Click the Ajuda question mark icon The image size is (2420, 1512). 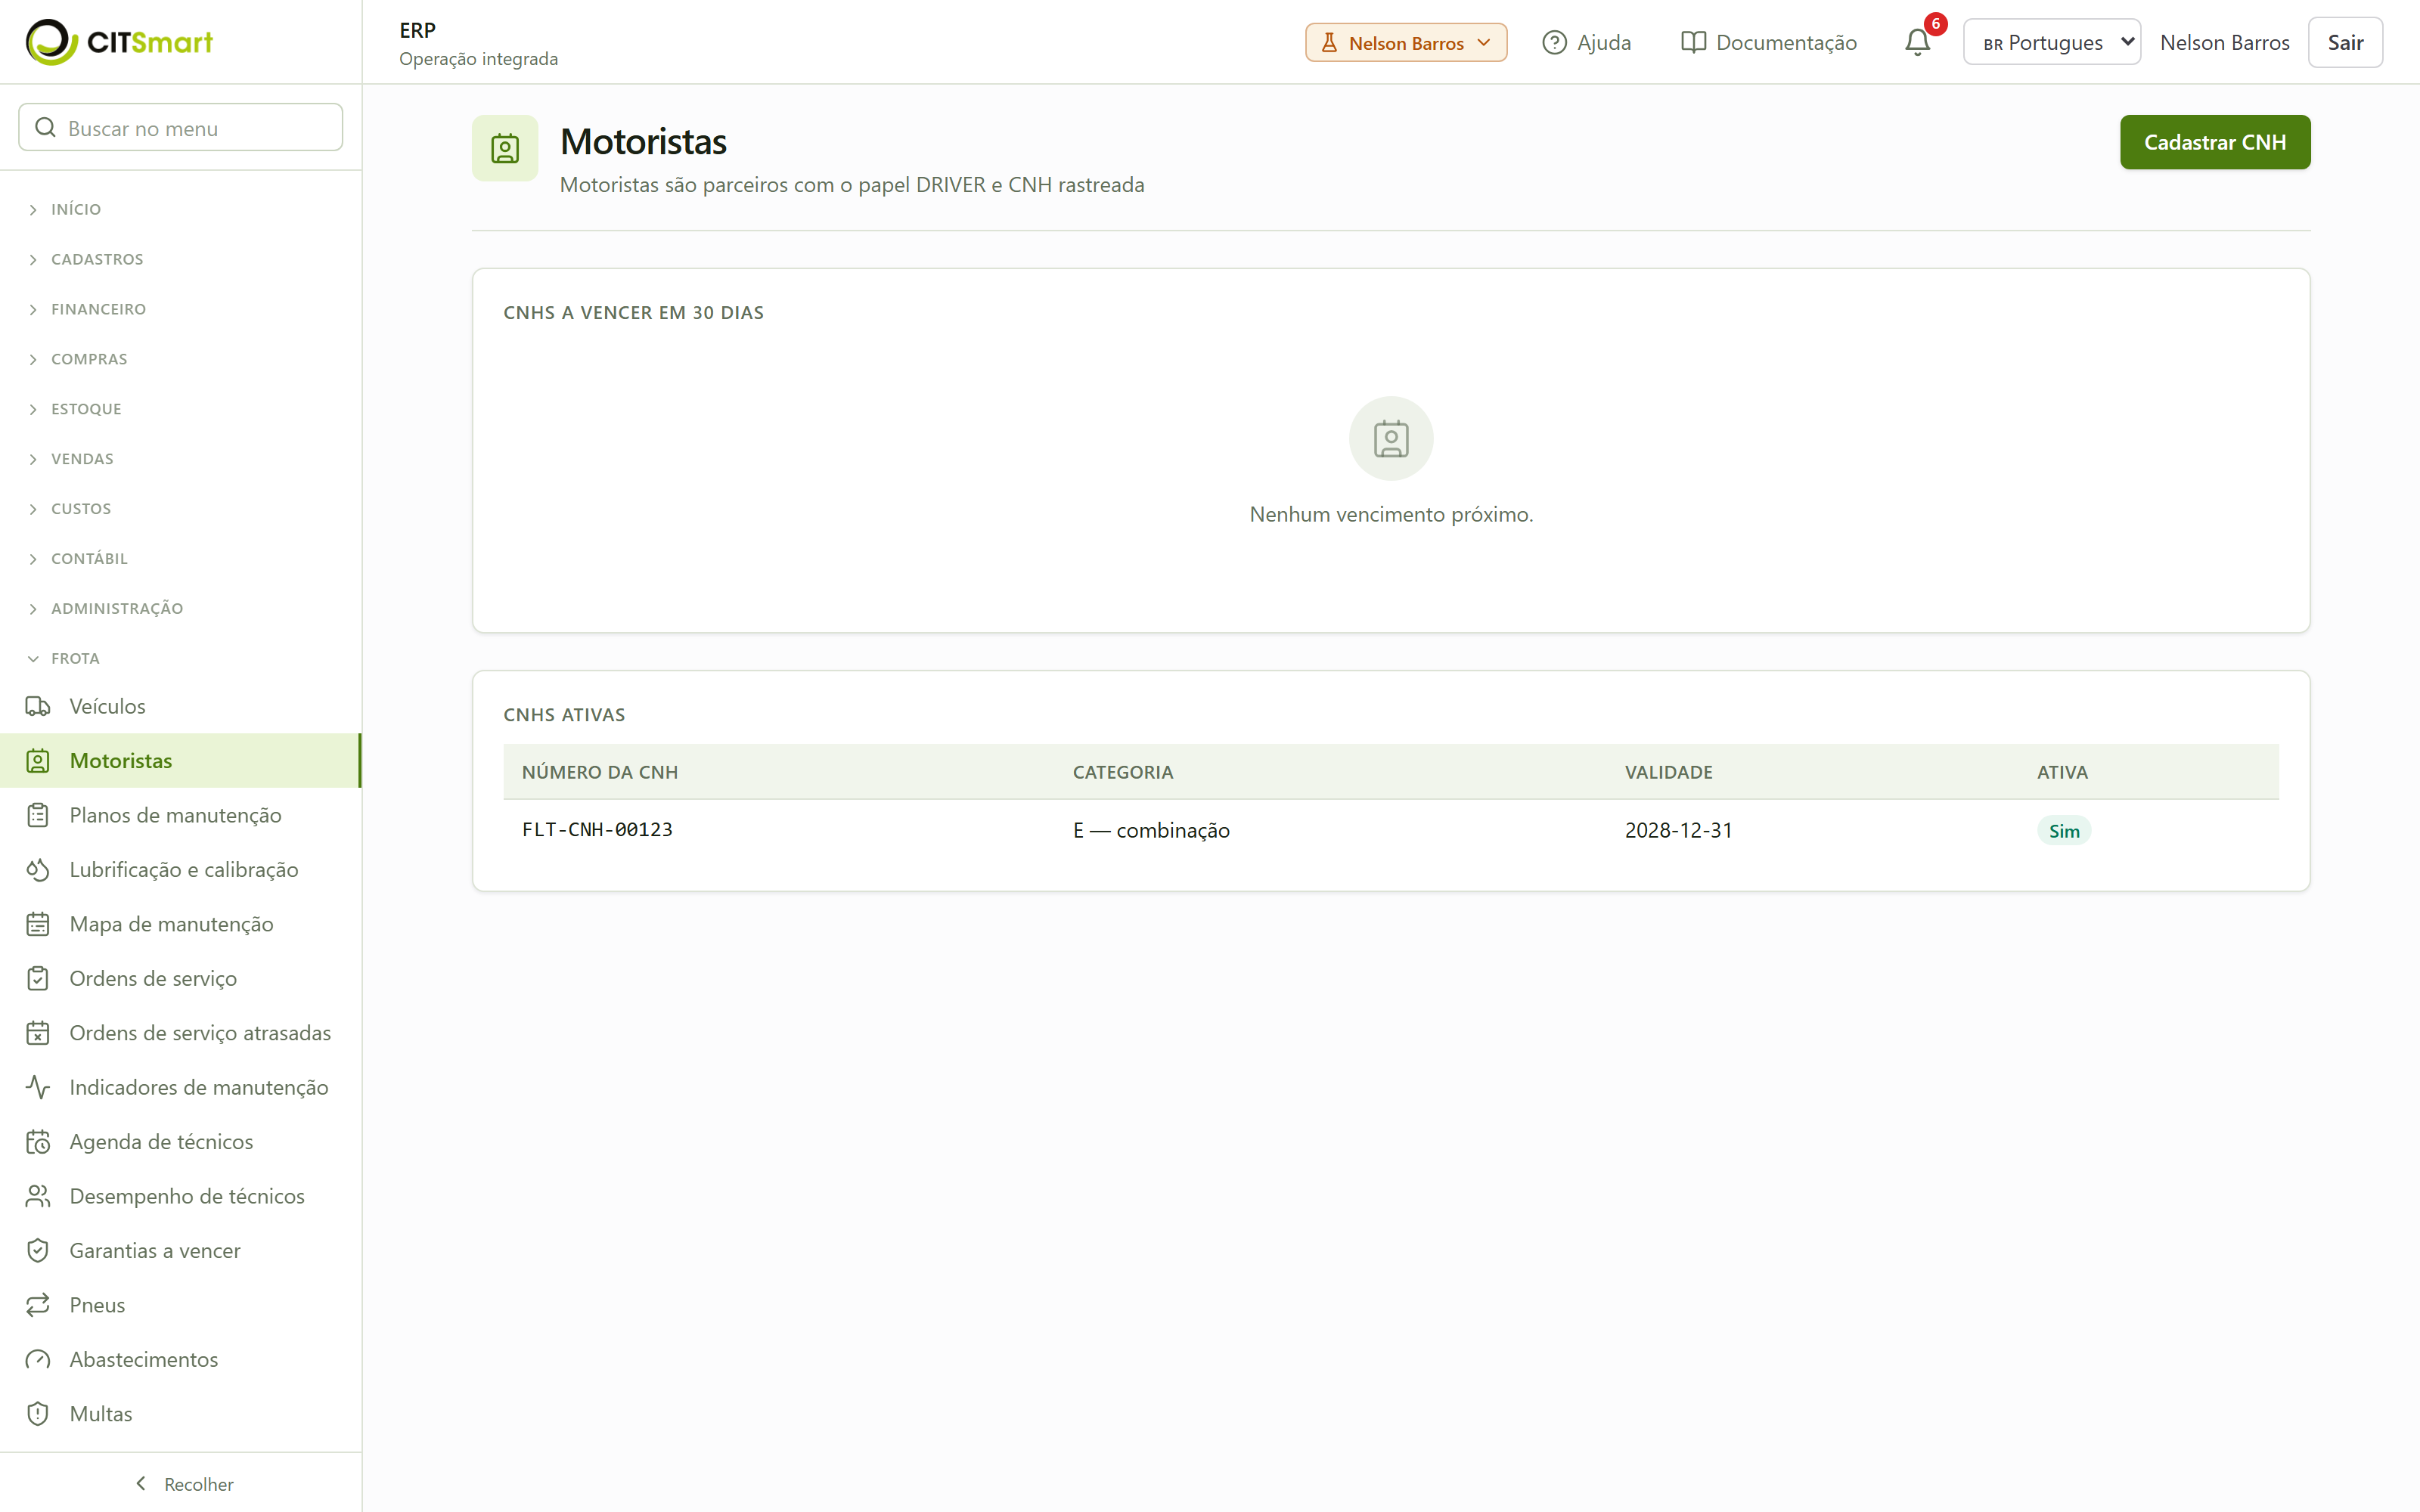(x=1554, y=42)
